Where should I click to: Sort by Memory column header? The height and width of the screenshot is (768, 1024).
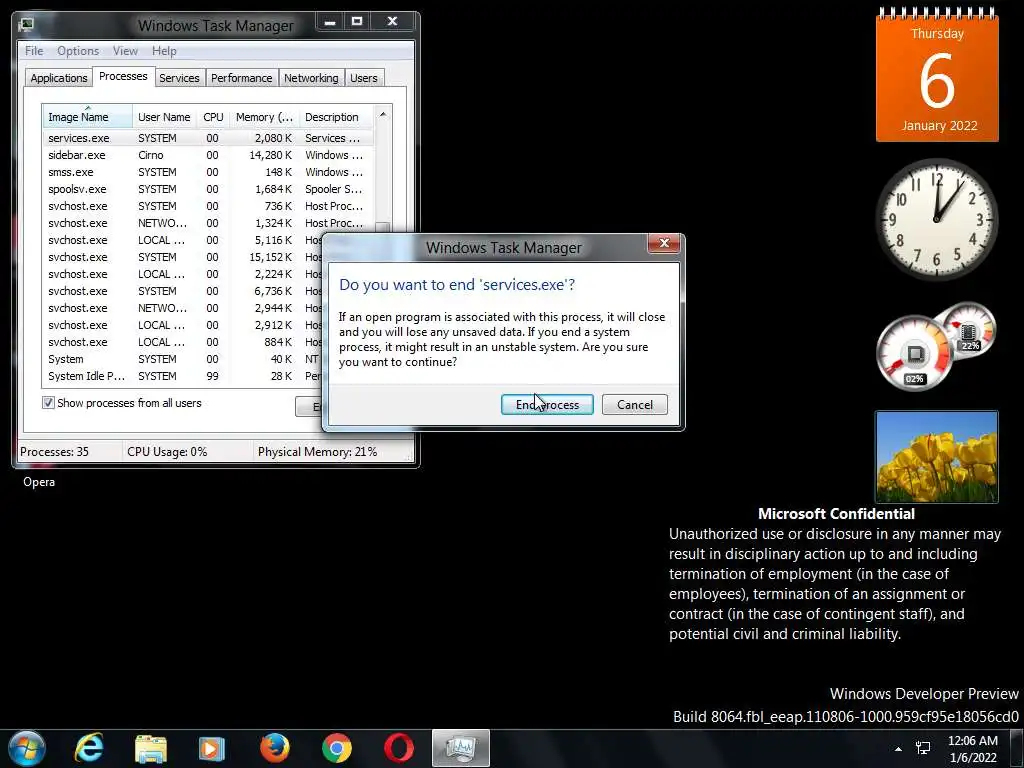tap(264, 117)
